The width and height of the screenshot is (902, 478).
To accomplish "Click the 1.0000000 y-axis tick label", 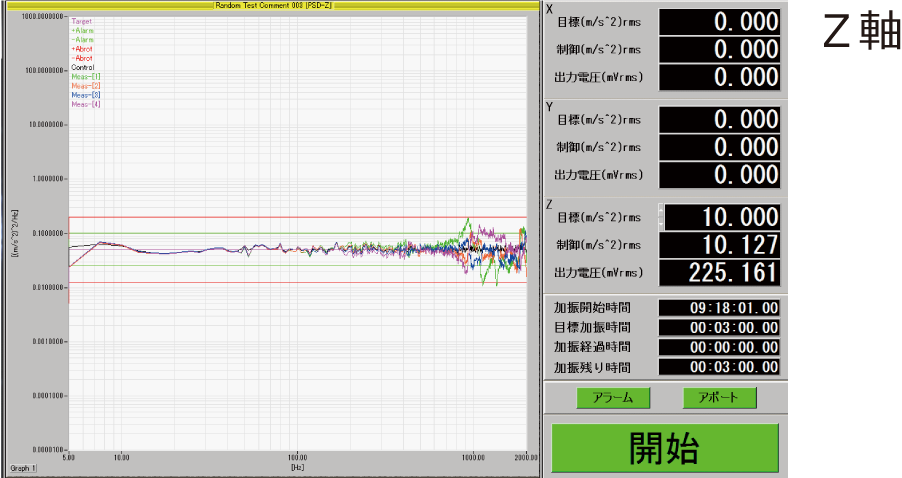I will [48, 178].
